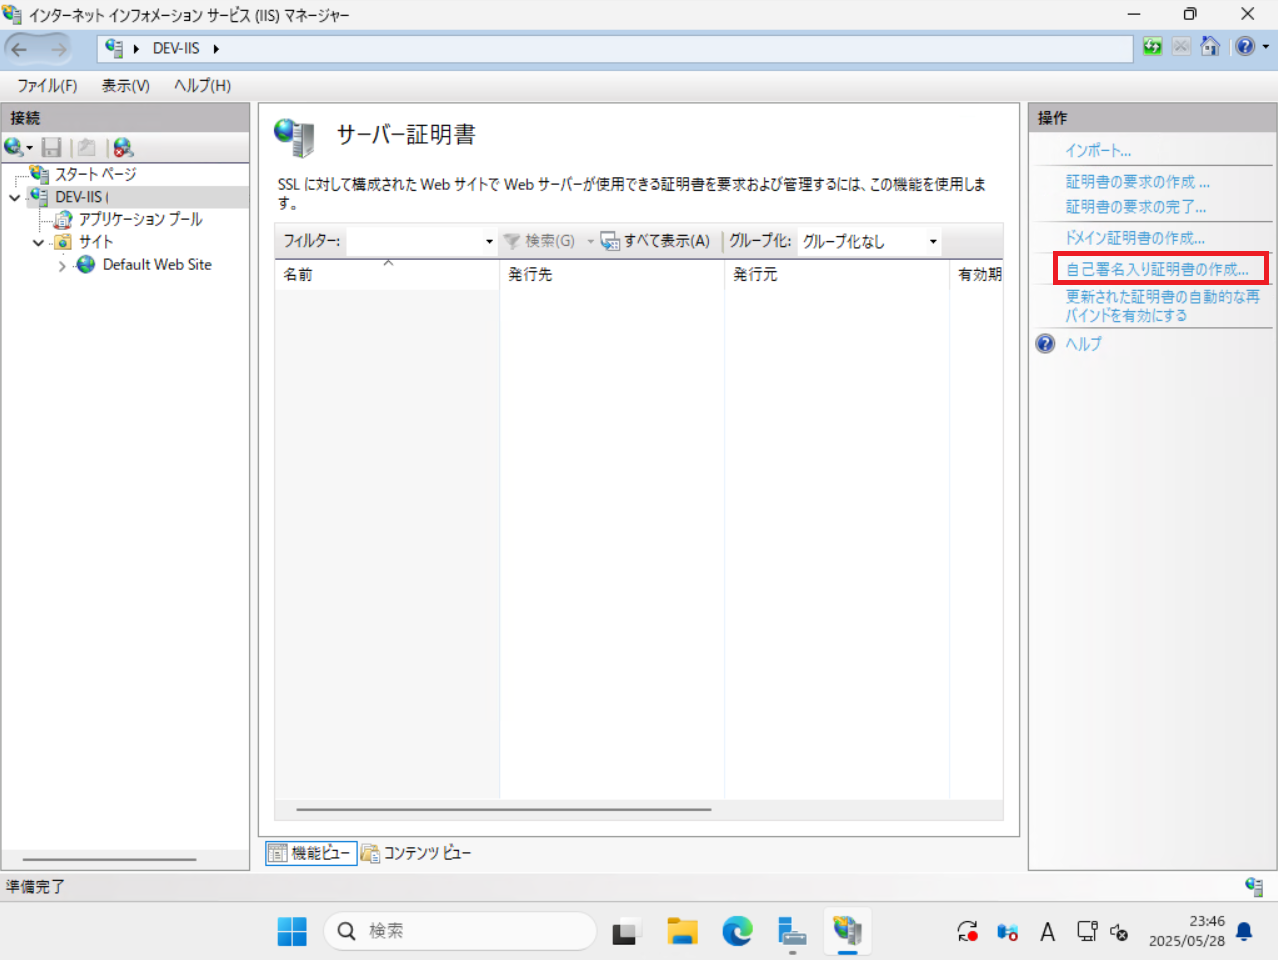Screen dimensions: 1278x960
Task: Open the notification bell in the tray
Action: click(x=1244, y=932)
